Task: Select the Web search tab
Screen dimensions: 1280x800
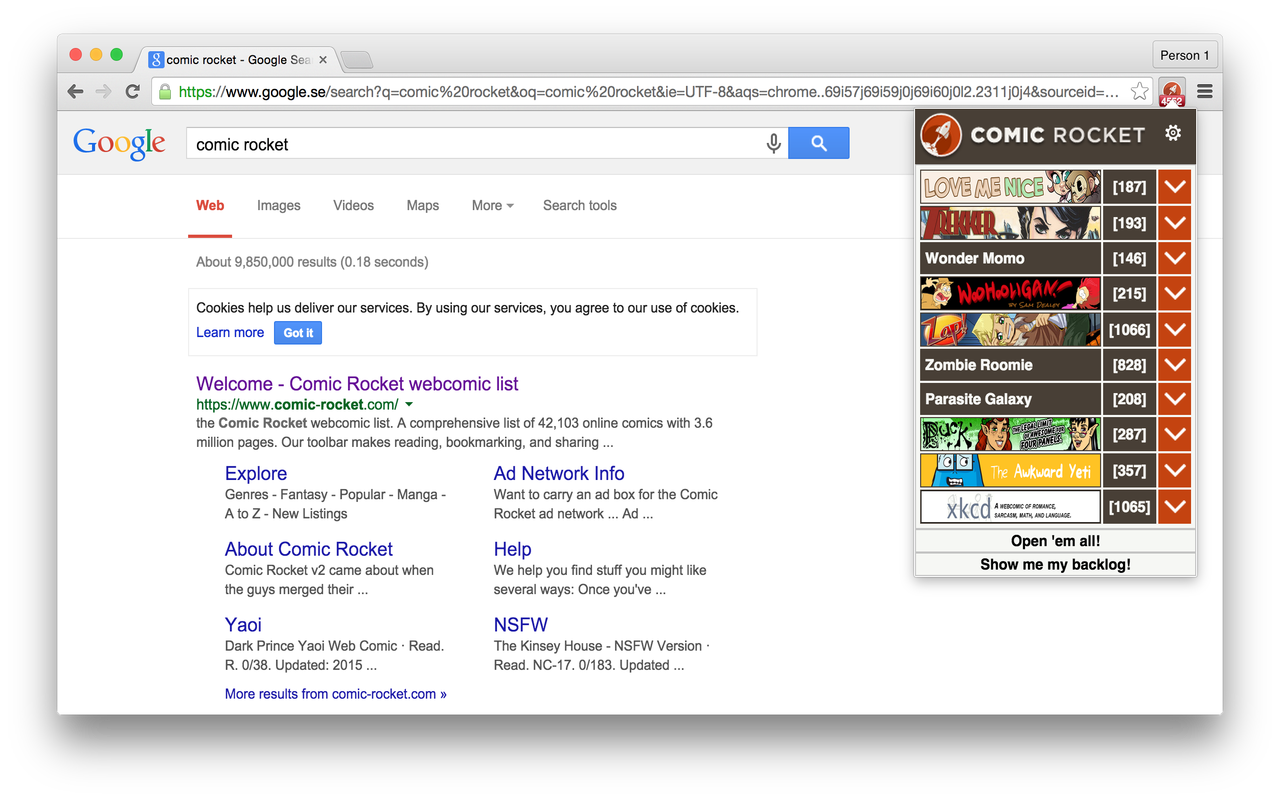Action: click(210, 205)
